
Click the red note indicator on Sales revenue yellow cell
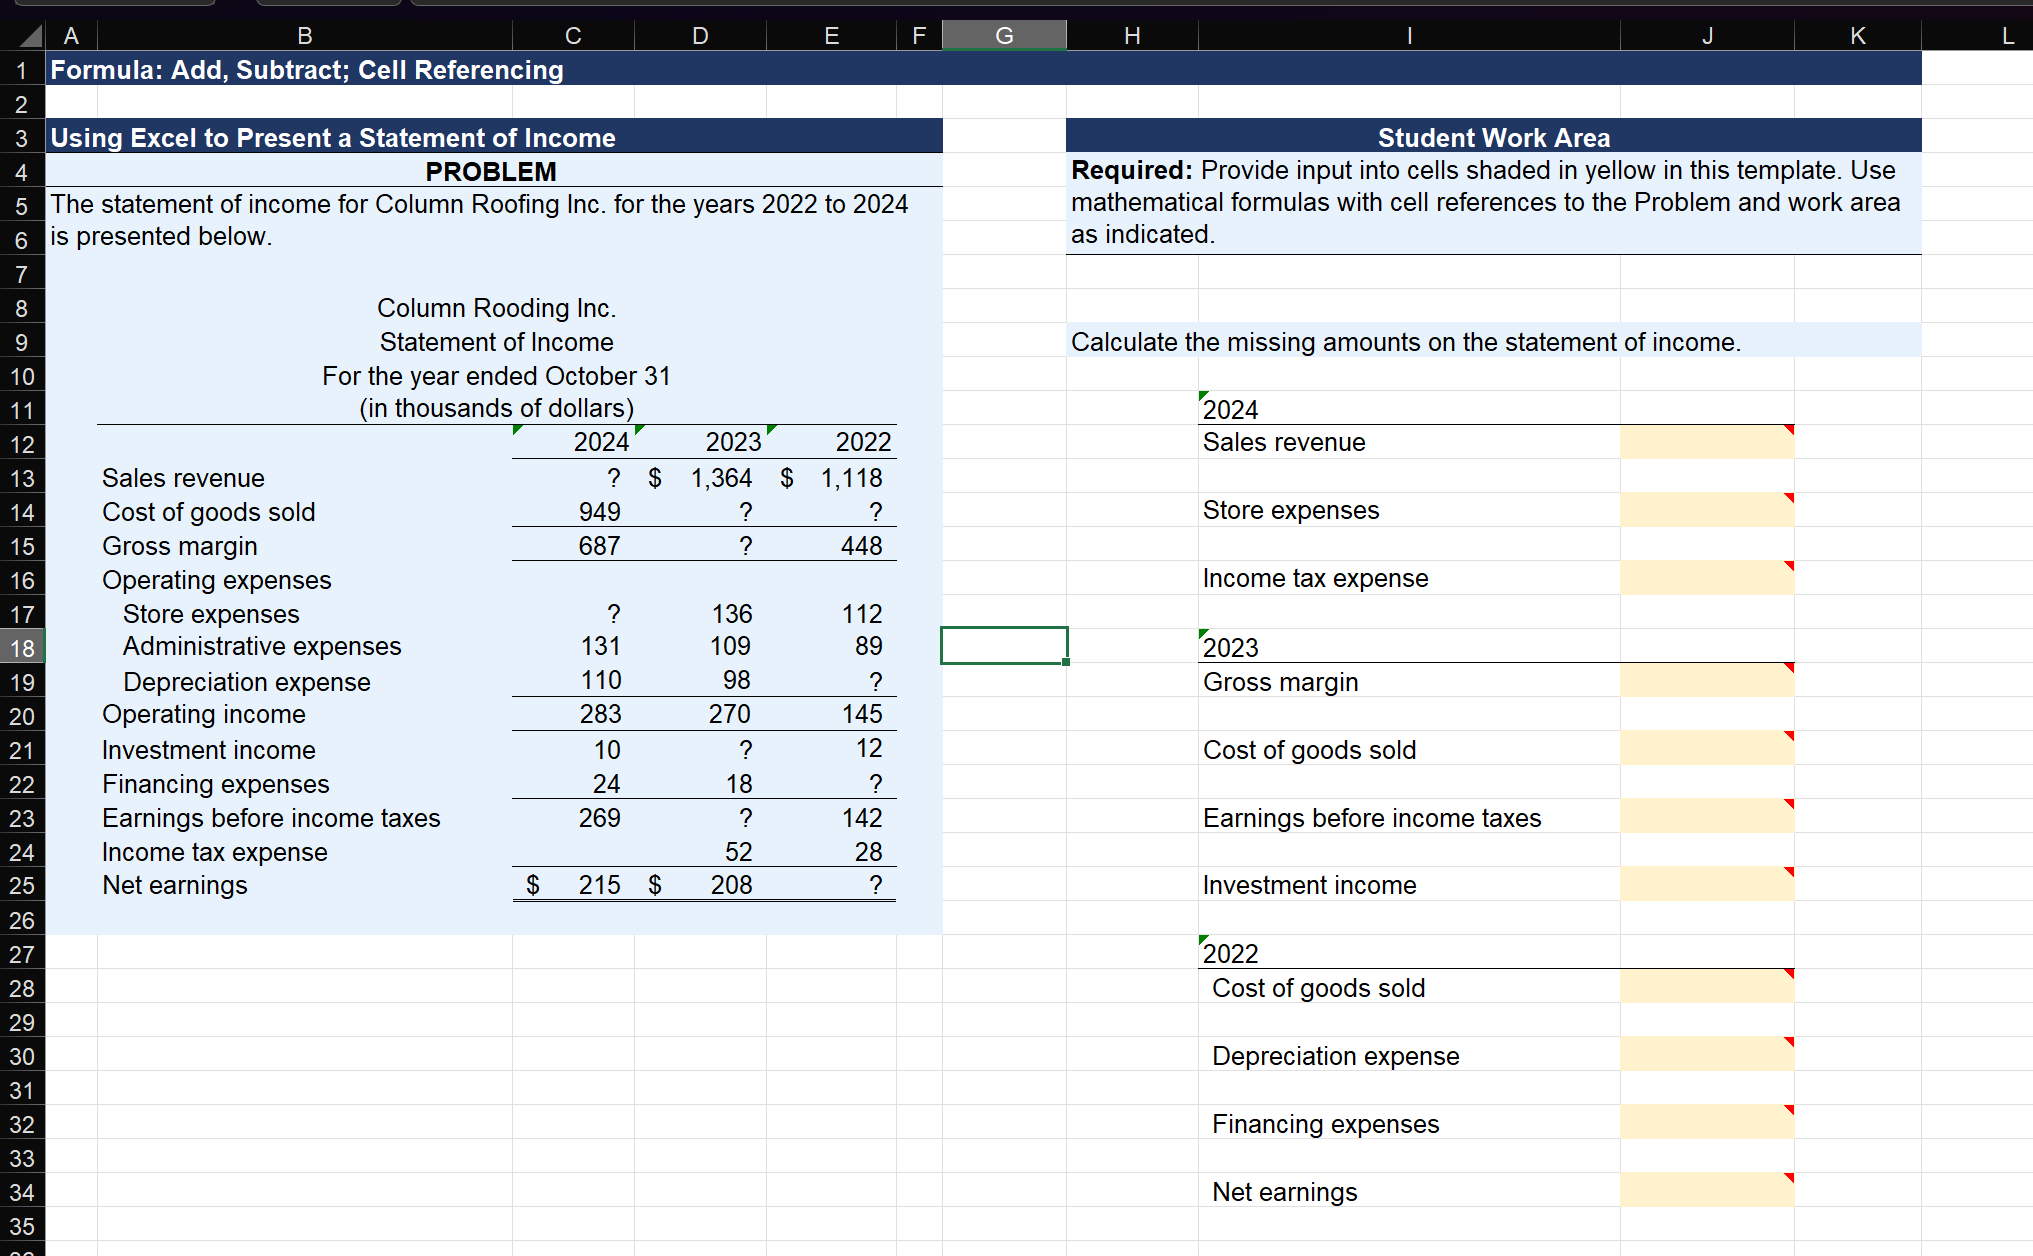pos(1788,427)
